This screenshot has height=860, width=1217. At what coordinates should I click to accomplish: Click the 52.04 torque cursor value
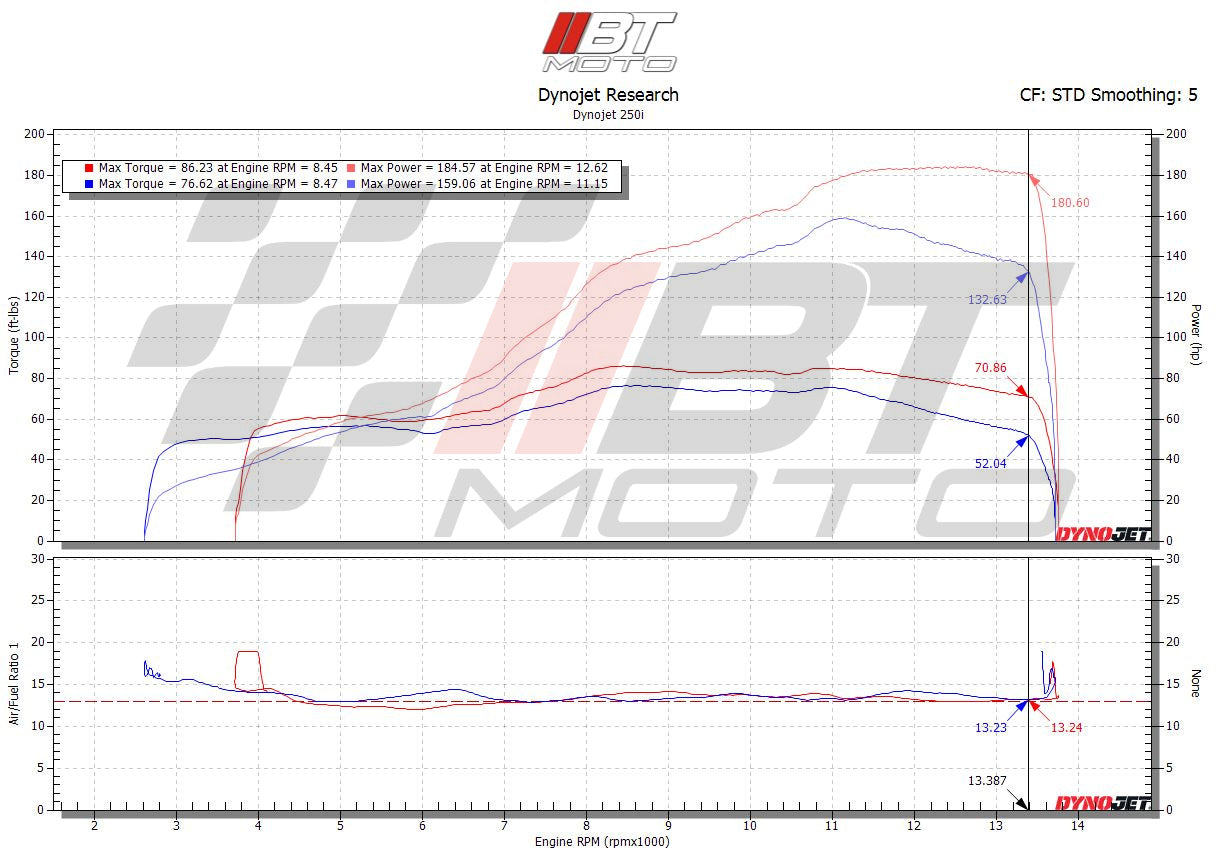[x=991, y=463]
